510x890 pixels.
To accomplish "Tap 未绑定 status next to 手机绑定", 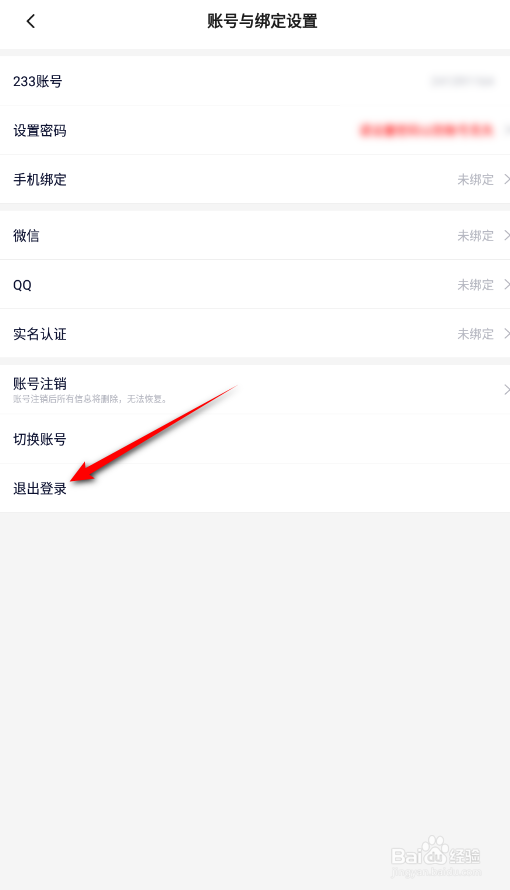I will [475, 179].
